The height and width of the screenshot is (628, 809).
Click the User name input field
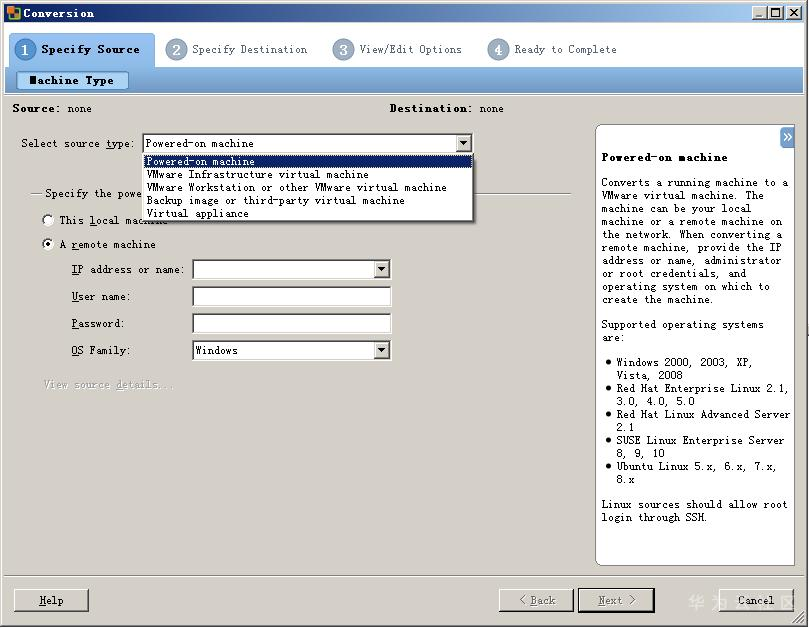[292, 296]
